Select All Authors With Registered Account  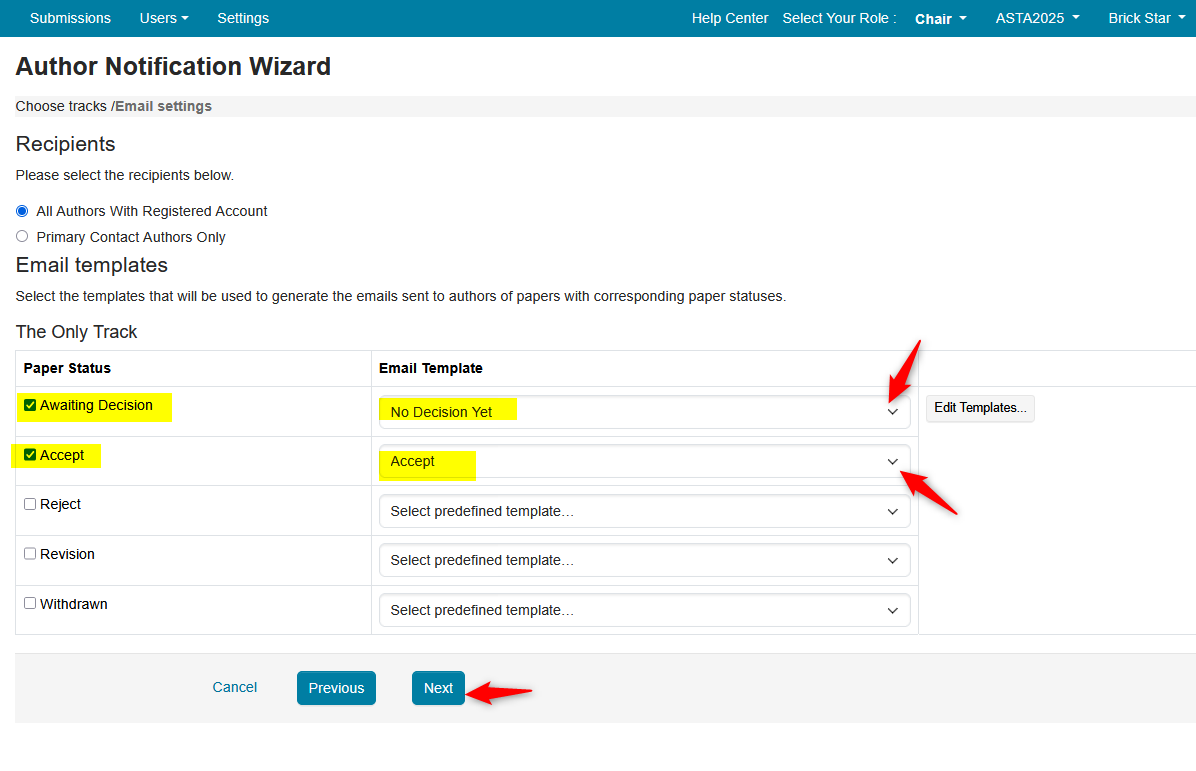tap(22, 211)
